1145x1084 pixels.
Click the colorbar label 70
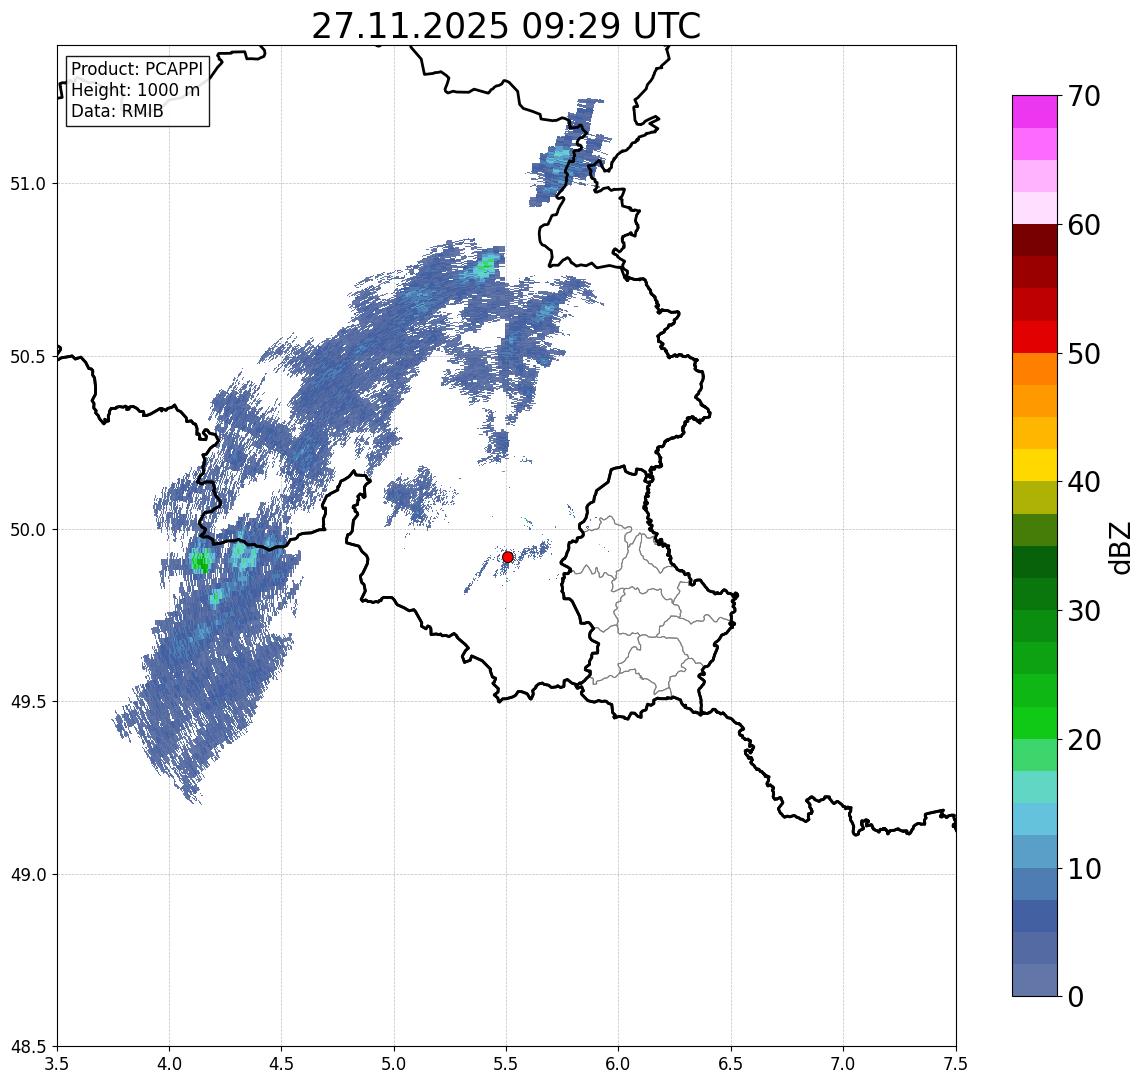point(1084,96)
